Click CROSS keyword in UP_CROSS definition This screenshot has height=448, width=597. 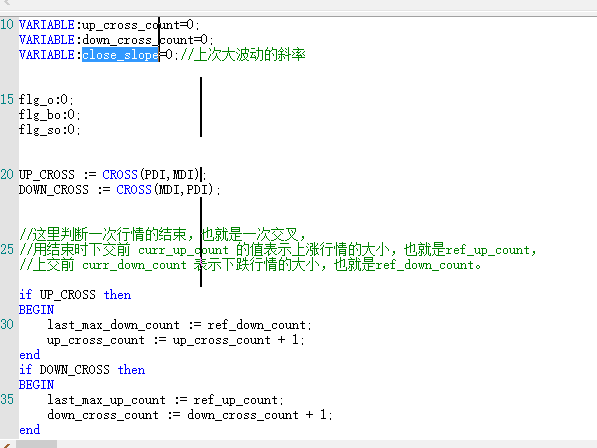click(x=120, y=175)
